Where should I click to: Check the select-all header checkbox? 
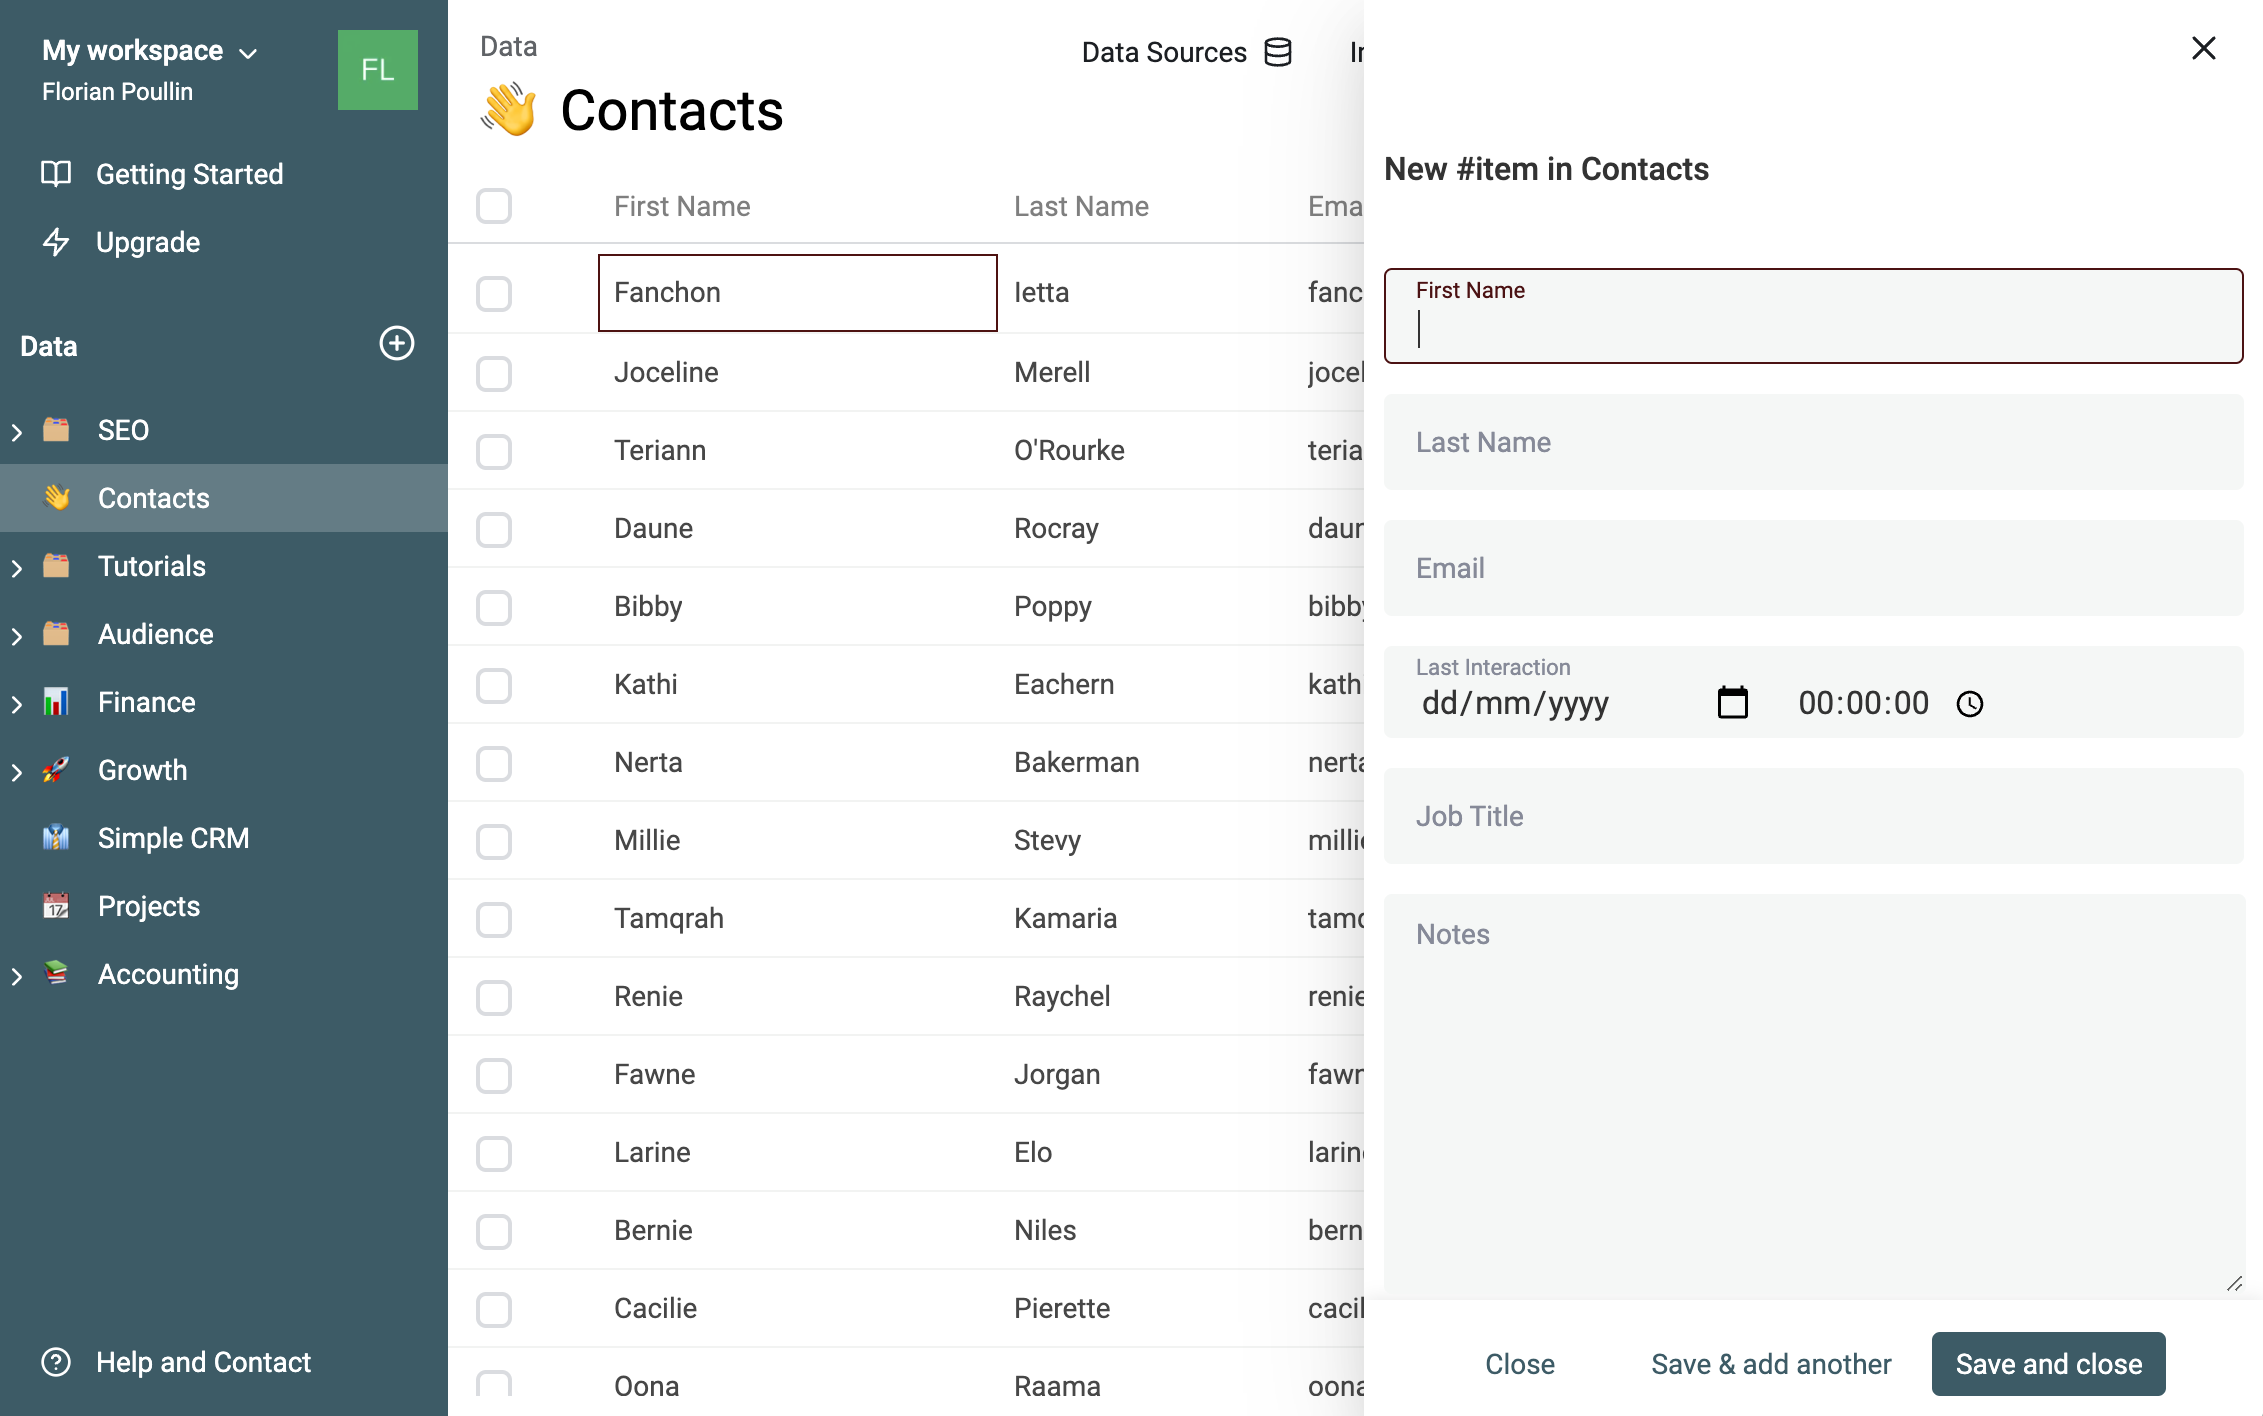494,206
